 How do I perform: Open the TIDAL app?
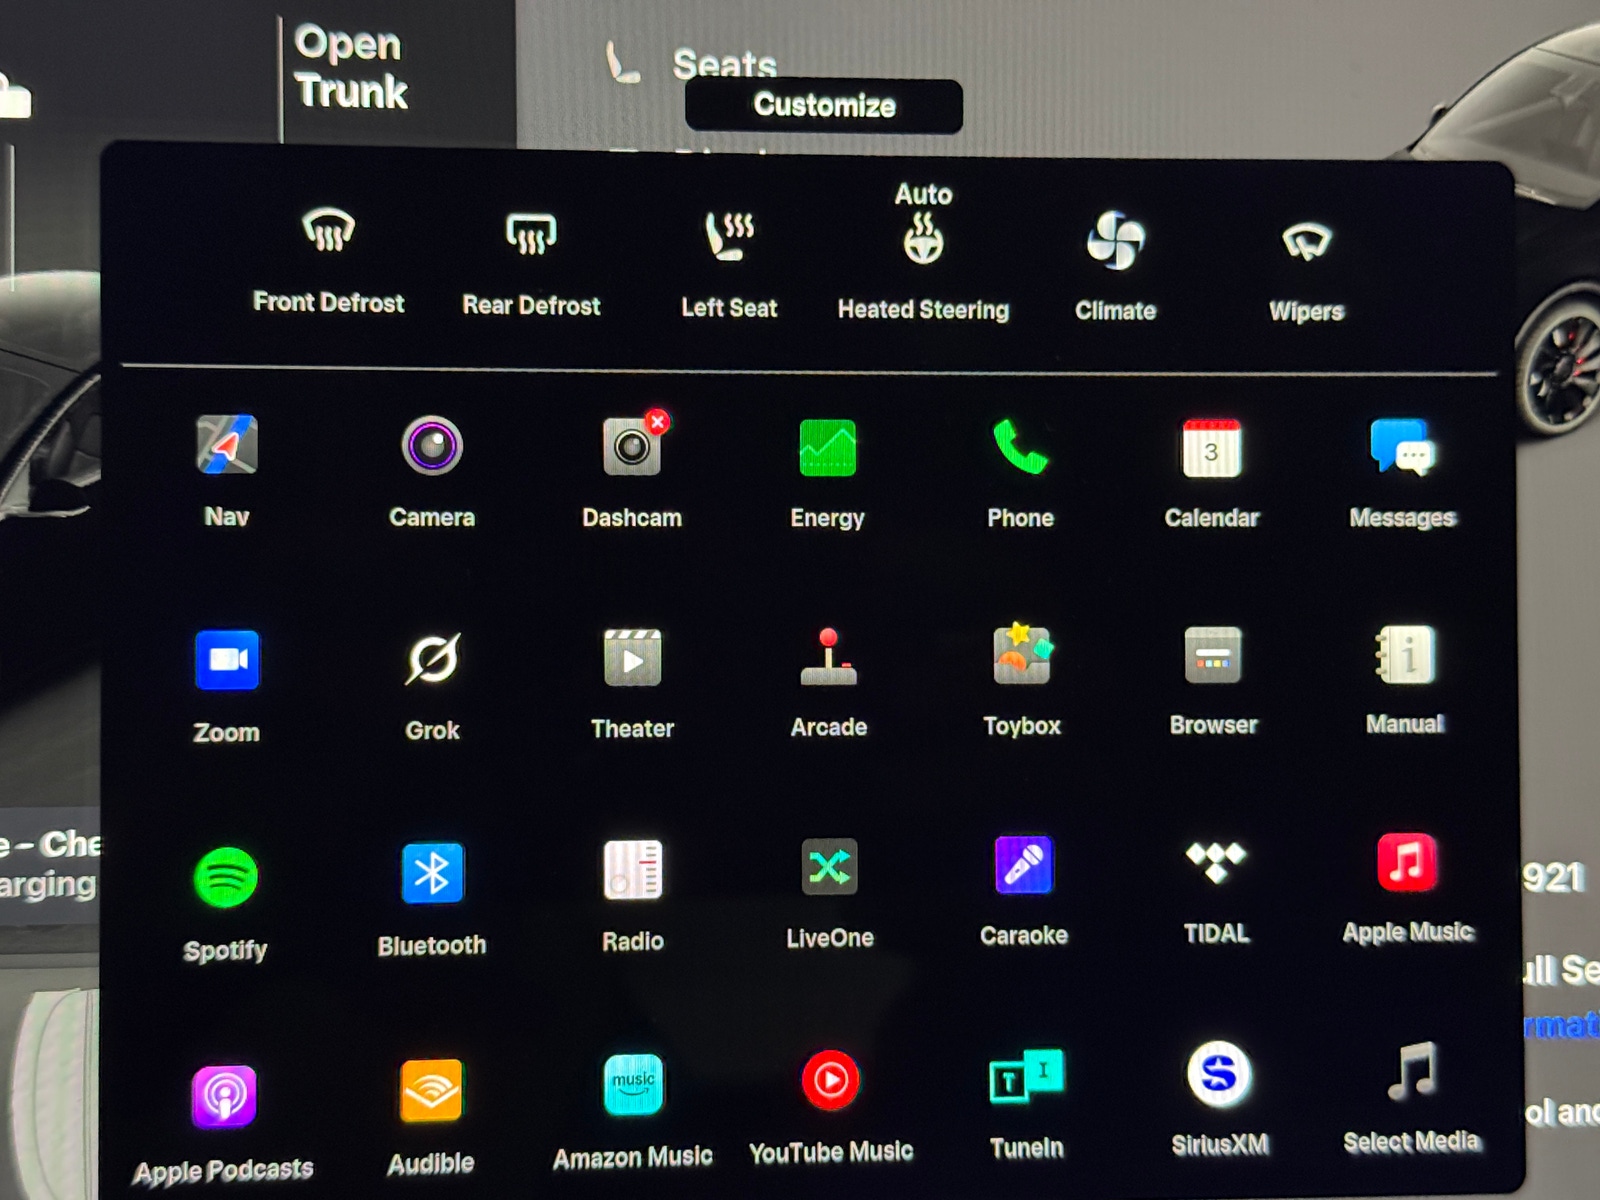(1216, 862)
